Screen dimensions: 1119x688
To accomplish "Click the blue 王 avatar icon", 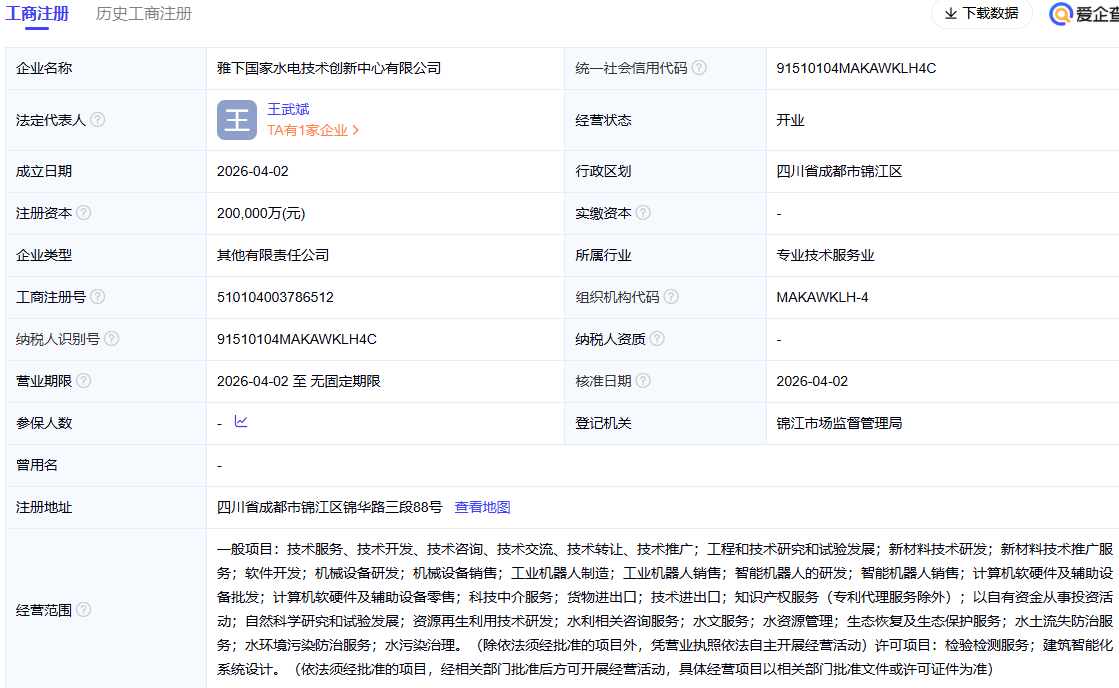I will [x=237, y=120].
